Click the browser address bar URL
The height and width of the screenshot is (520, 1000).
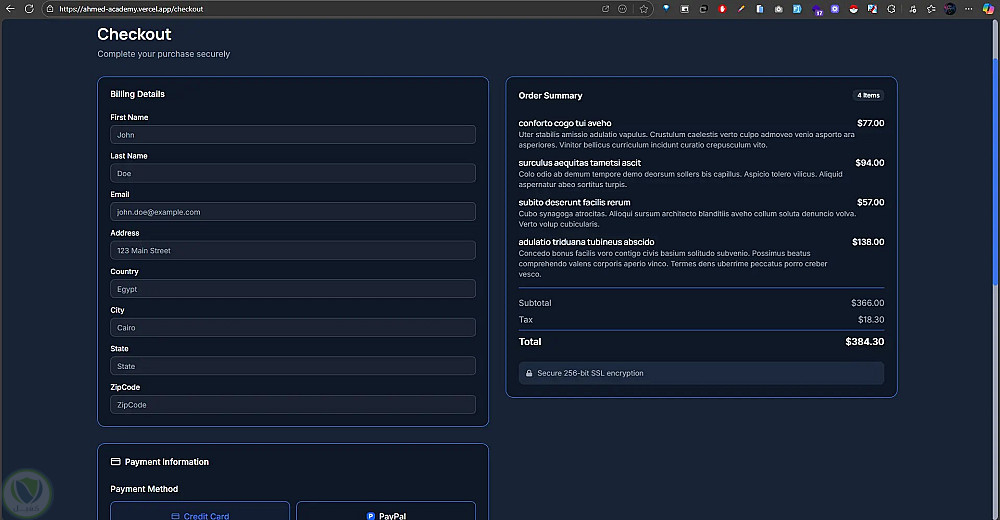click(x=131, y=9)
